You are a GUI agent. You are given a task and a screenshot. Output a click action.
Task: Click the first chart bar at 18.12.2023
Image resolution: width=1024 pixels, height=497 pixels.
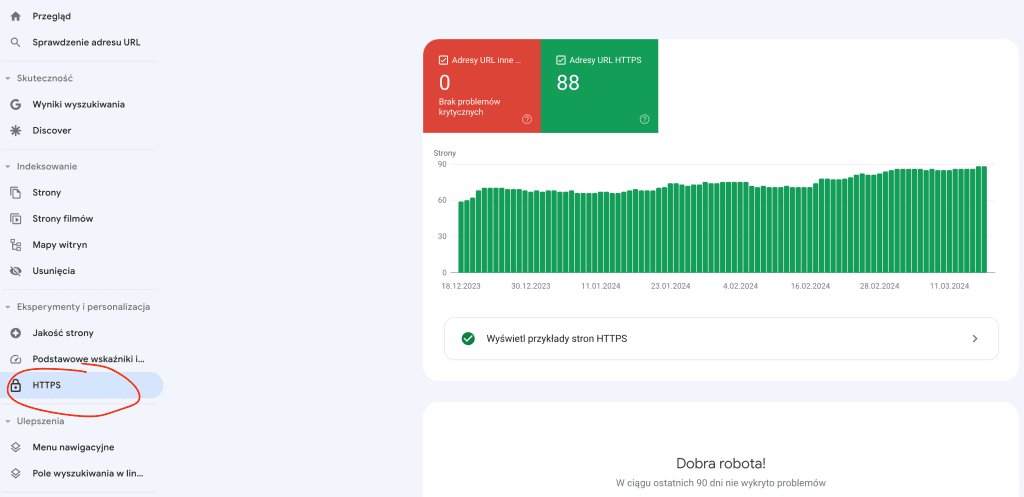point(461,236)
